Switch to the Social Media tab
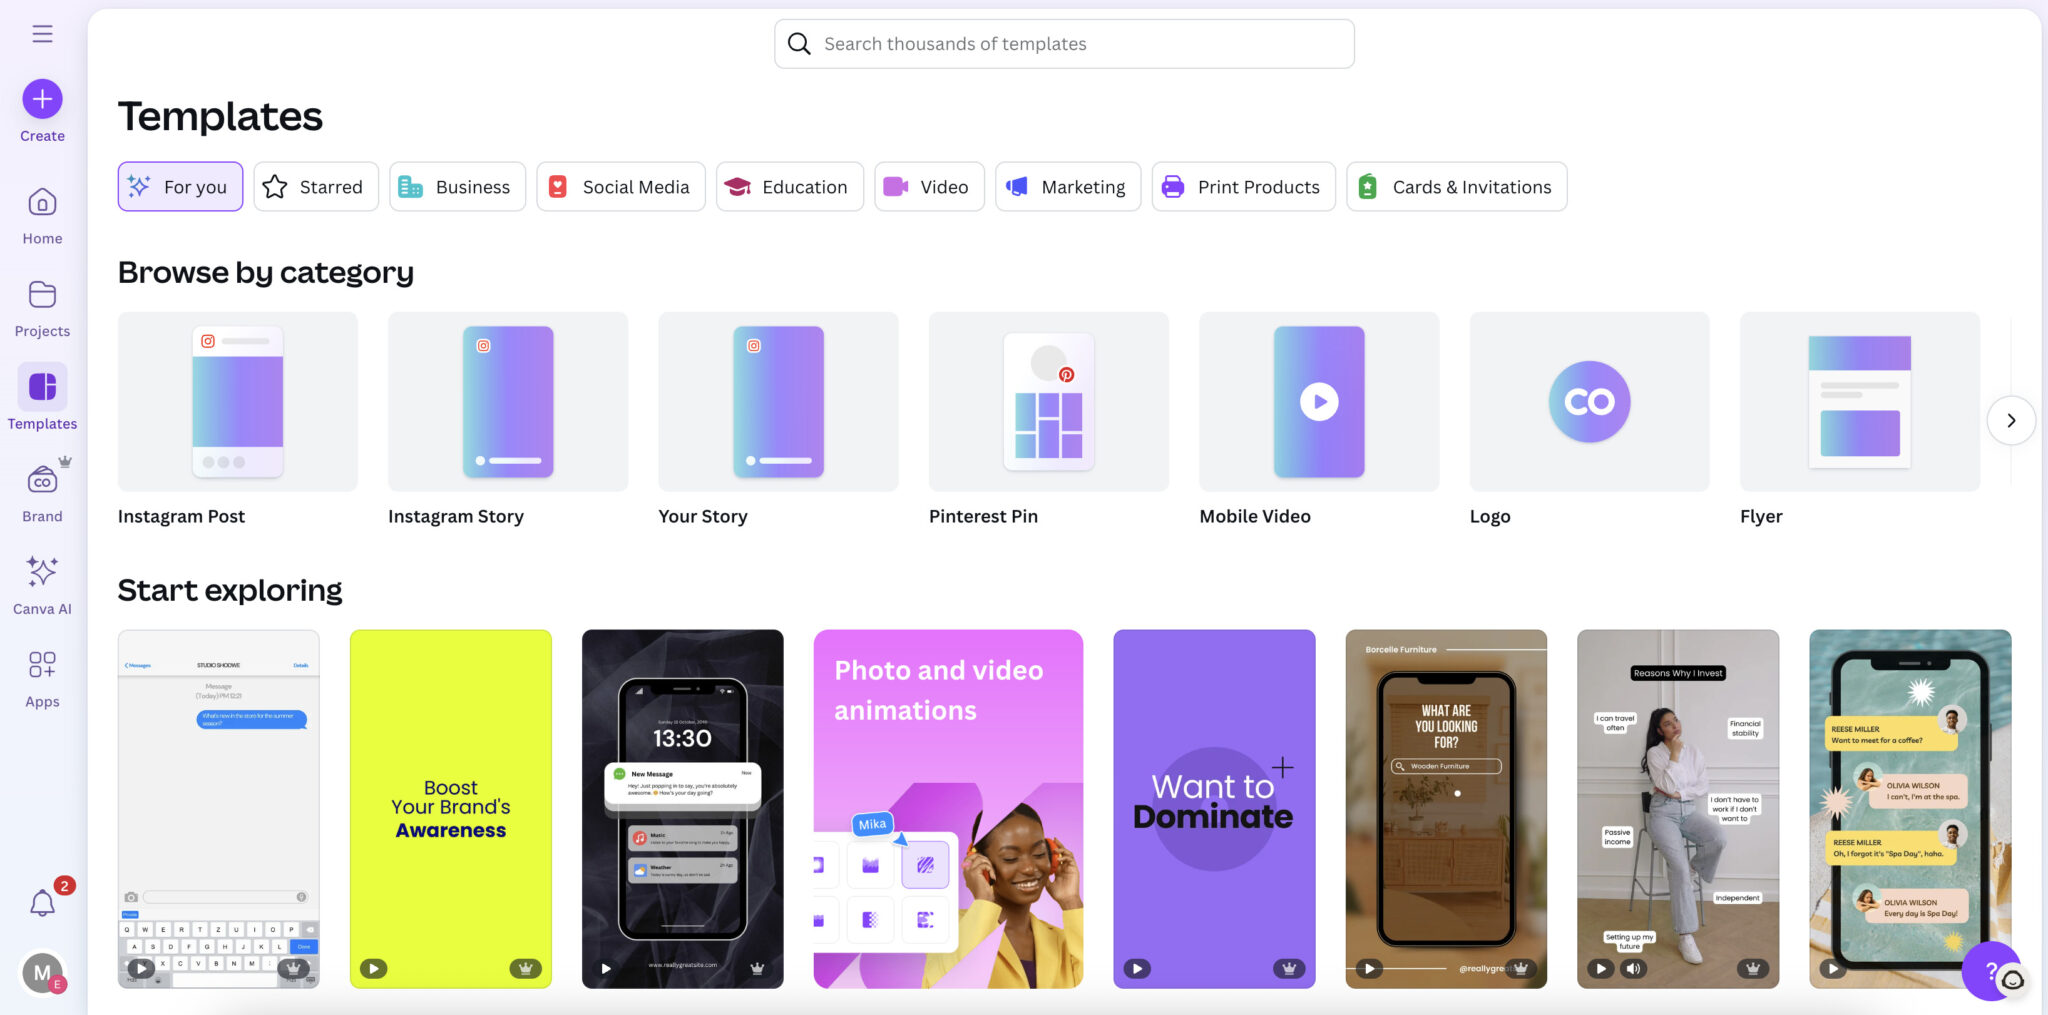The height and width of the screenshot is (1015, 2048). pos(620,187)
